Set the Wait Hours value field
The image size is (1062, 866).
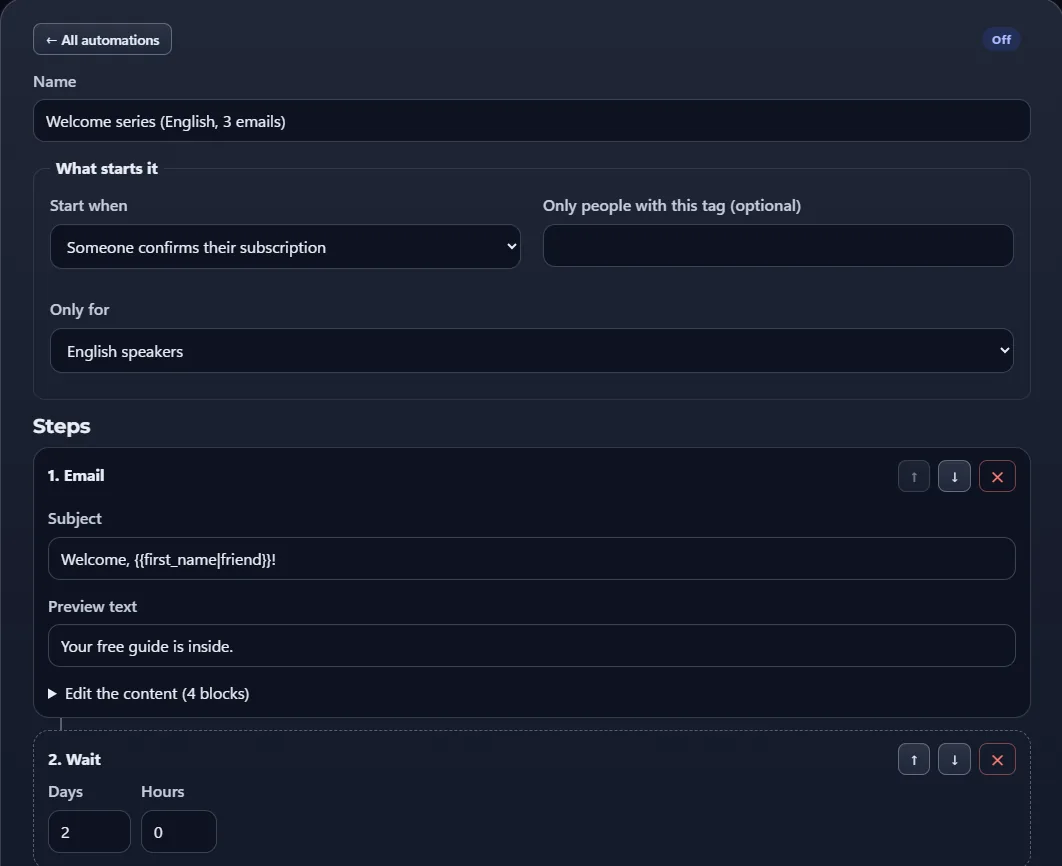pos(179,831)
